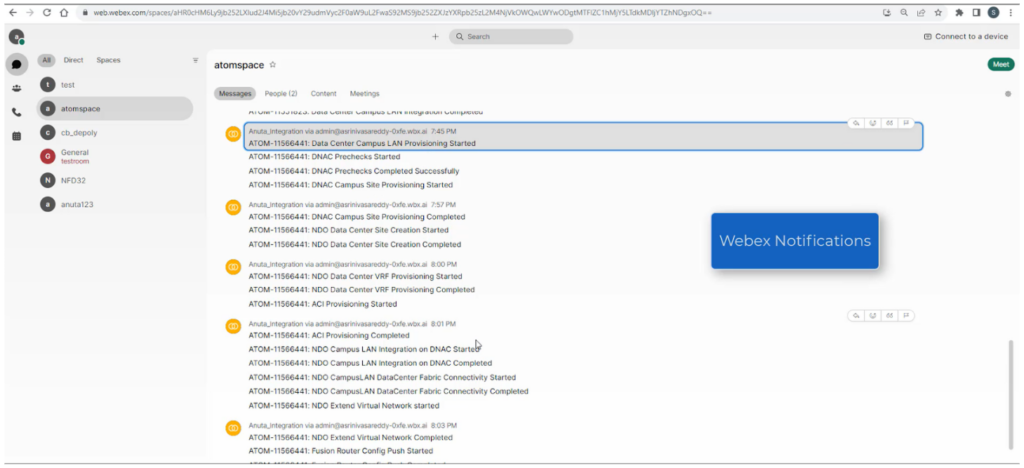This screenshot has height=468, width=1024.
Task: Select the Direct filter tab
Action: point(73,60)
